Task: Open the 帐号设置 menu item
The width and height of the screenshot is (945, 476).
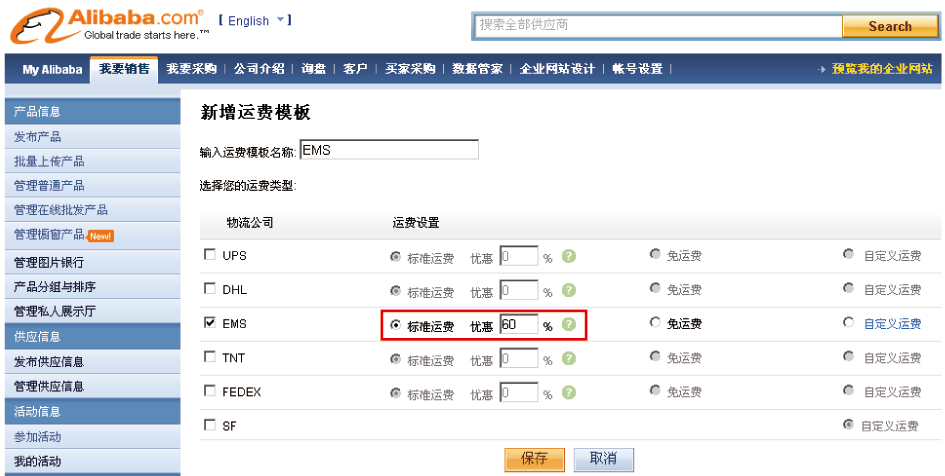Action: [x=638, y=69]
